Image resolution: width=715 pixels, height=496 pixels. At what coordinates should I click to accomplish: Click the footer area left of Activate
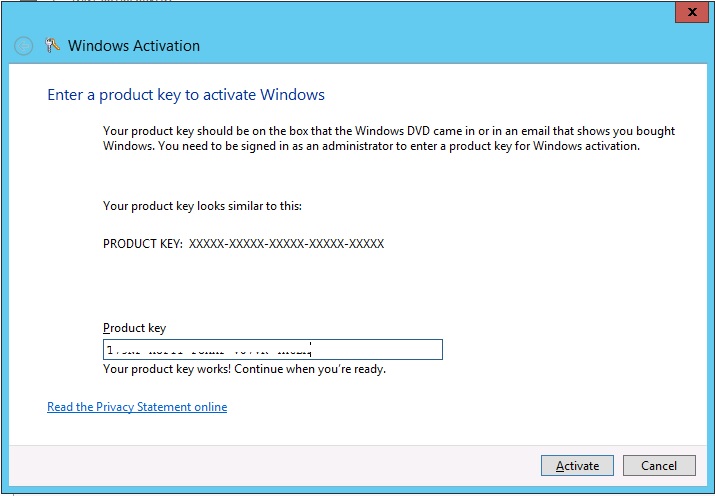coord(300,465)
